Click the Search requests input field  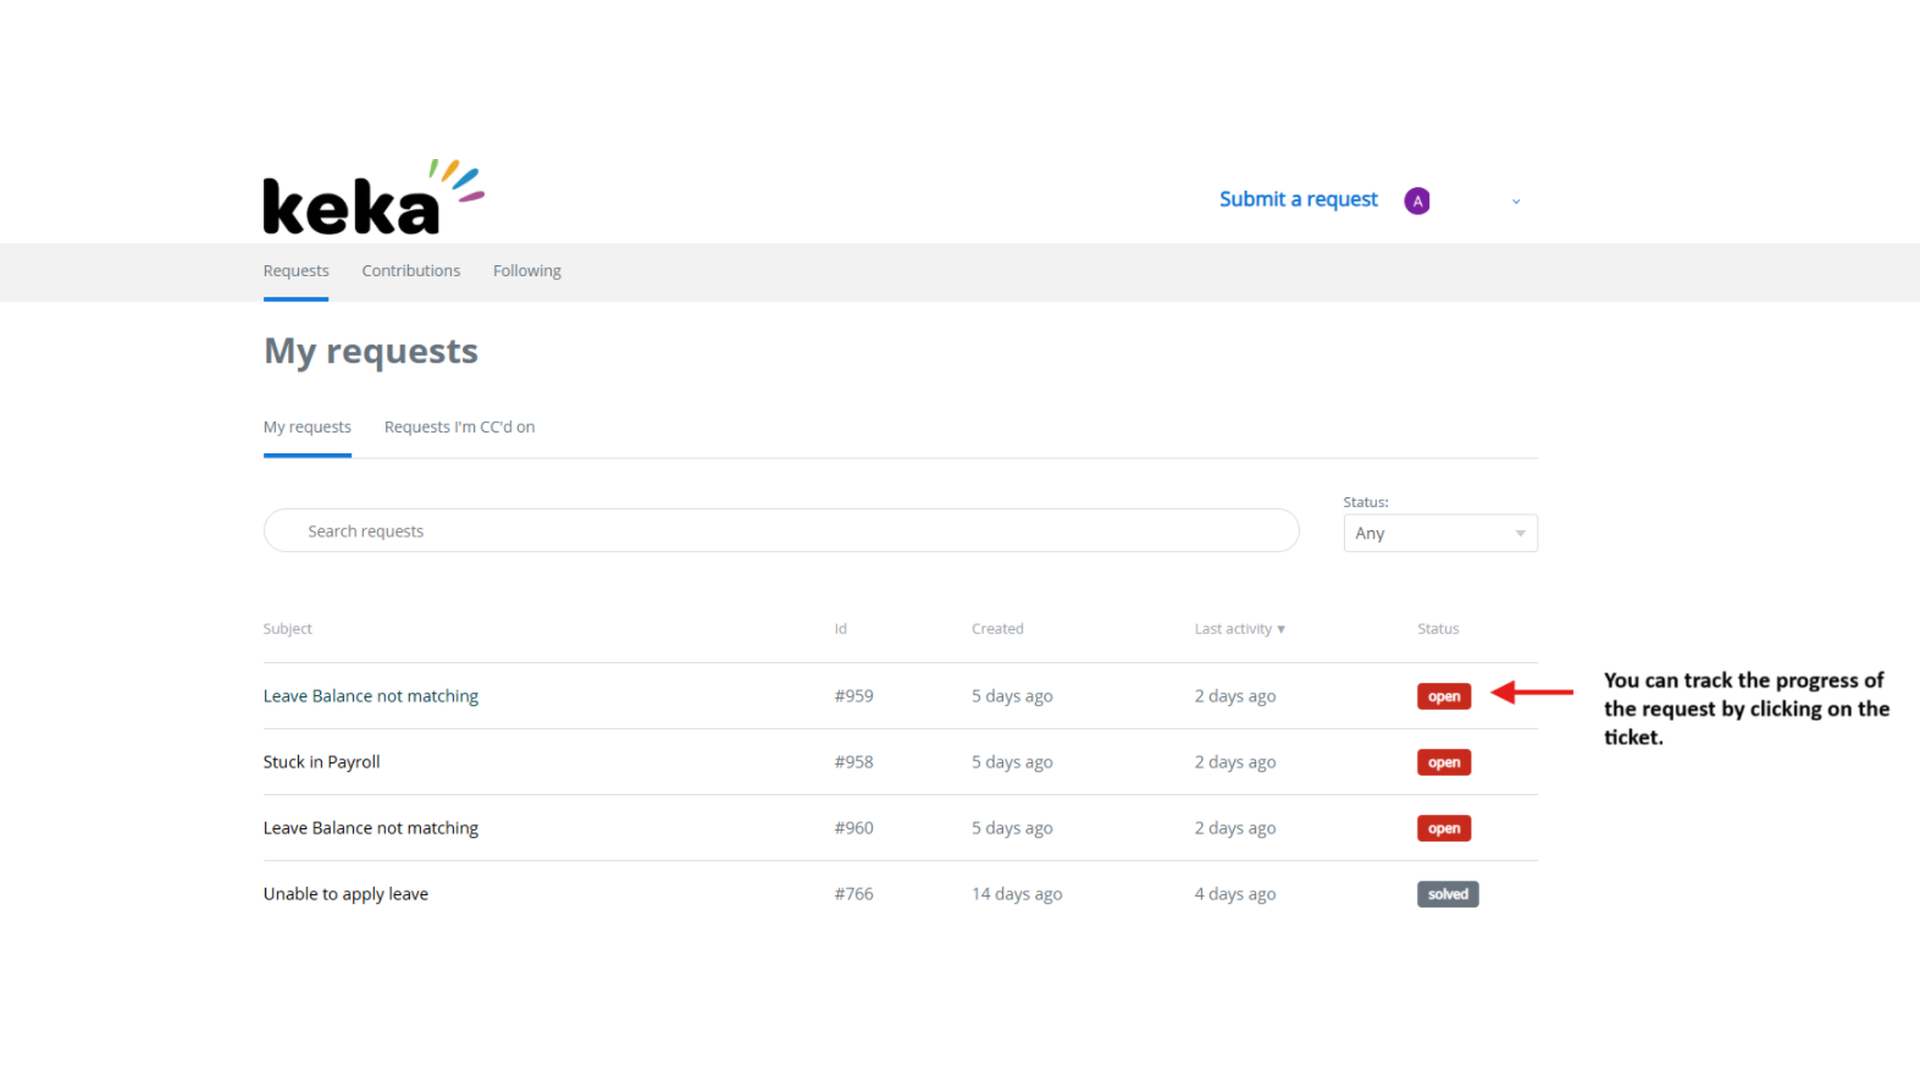pos(780,531)
